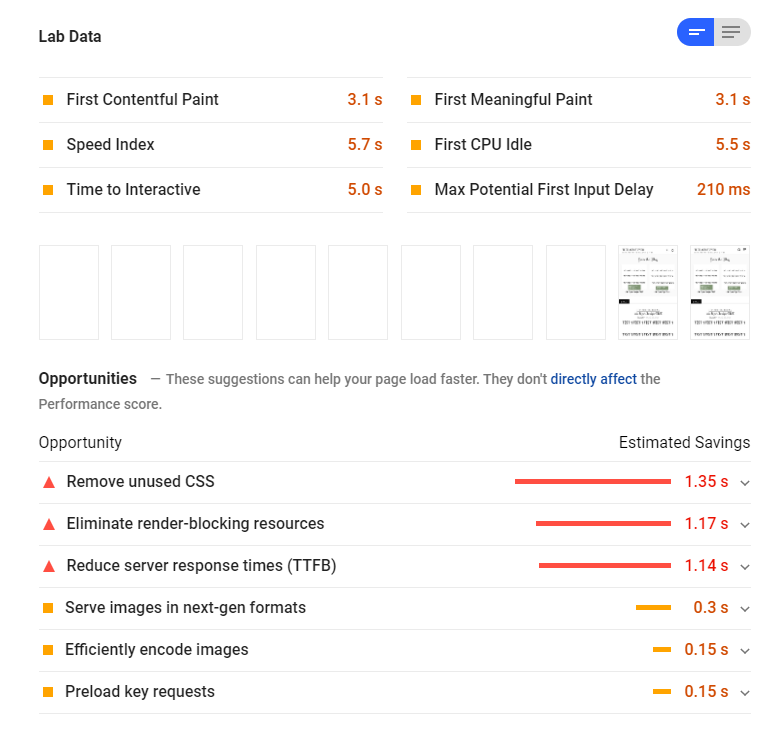Click the red triangle beside Eliminate render-blocking resources

[x=49, y=524]
